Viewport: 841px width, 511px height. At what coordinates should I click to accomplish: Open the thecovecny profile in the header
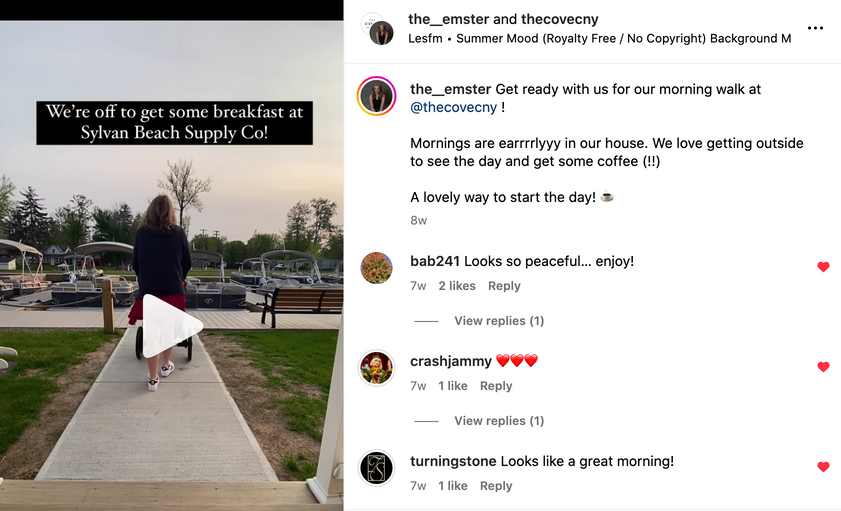click(559, 19)
